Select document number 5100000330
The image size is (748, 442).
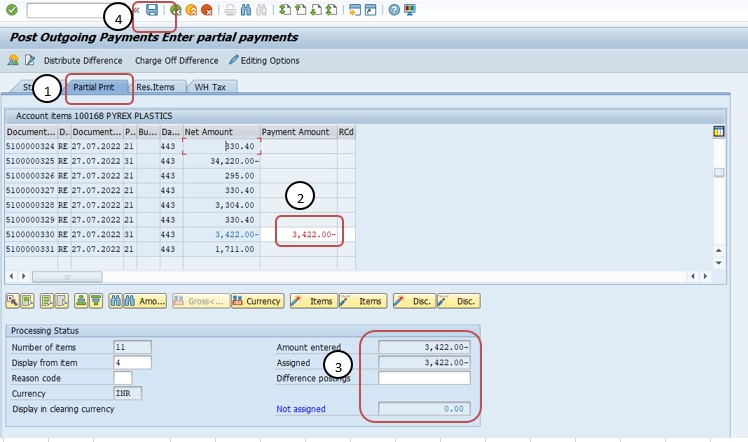pyautogui.click(x=31, y=235)
